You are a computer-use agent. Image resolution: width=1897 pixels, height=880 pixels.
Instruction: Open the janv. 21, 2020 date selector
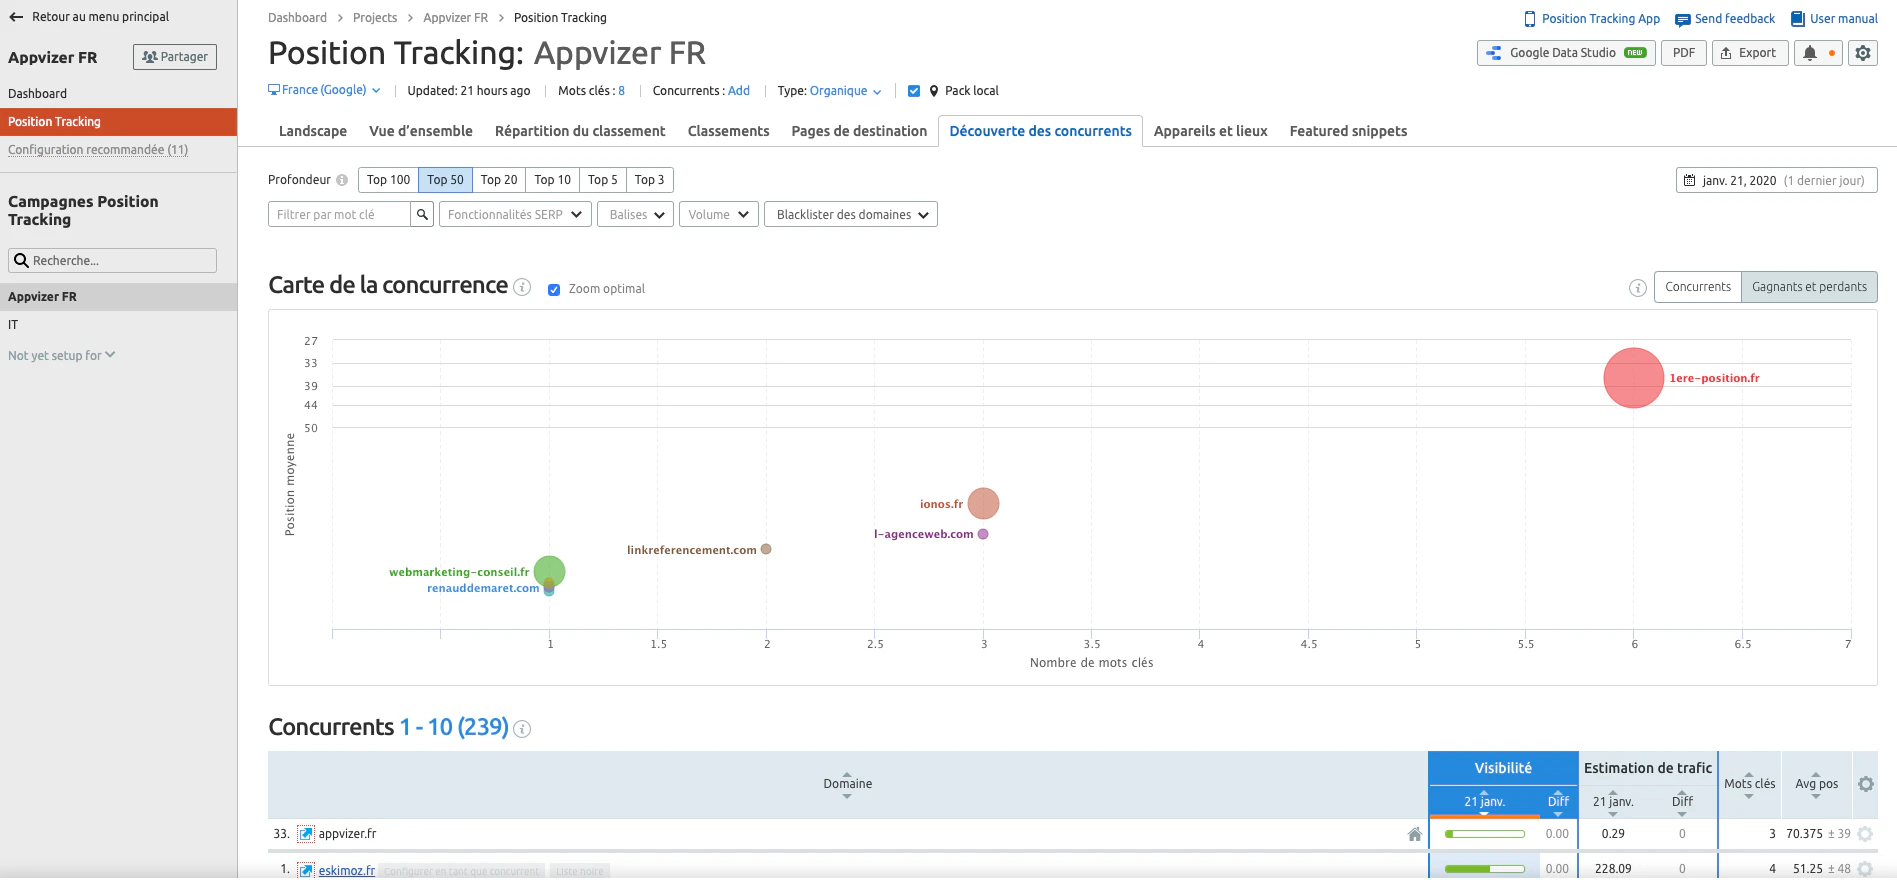click(x=1776, y=180)
